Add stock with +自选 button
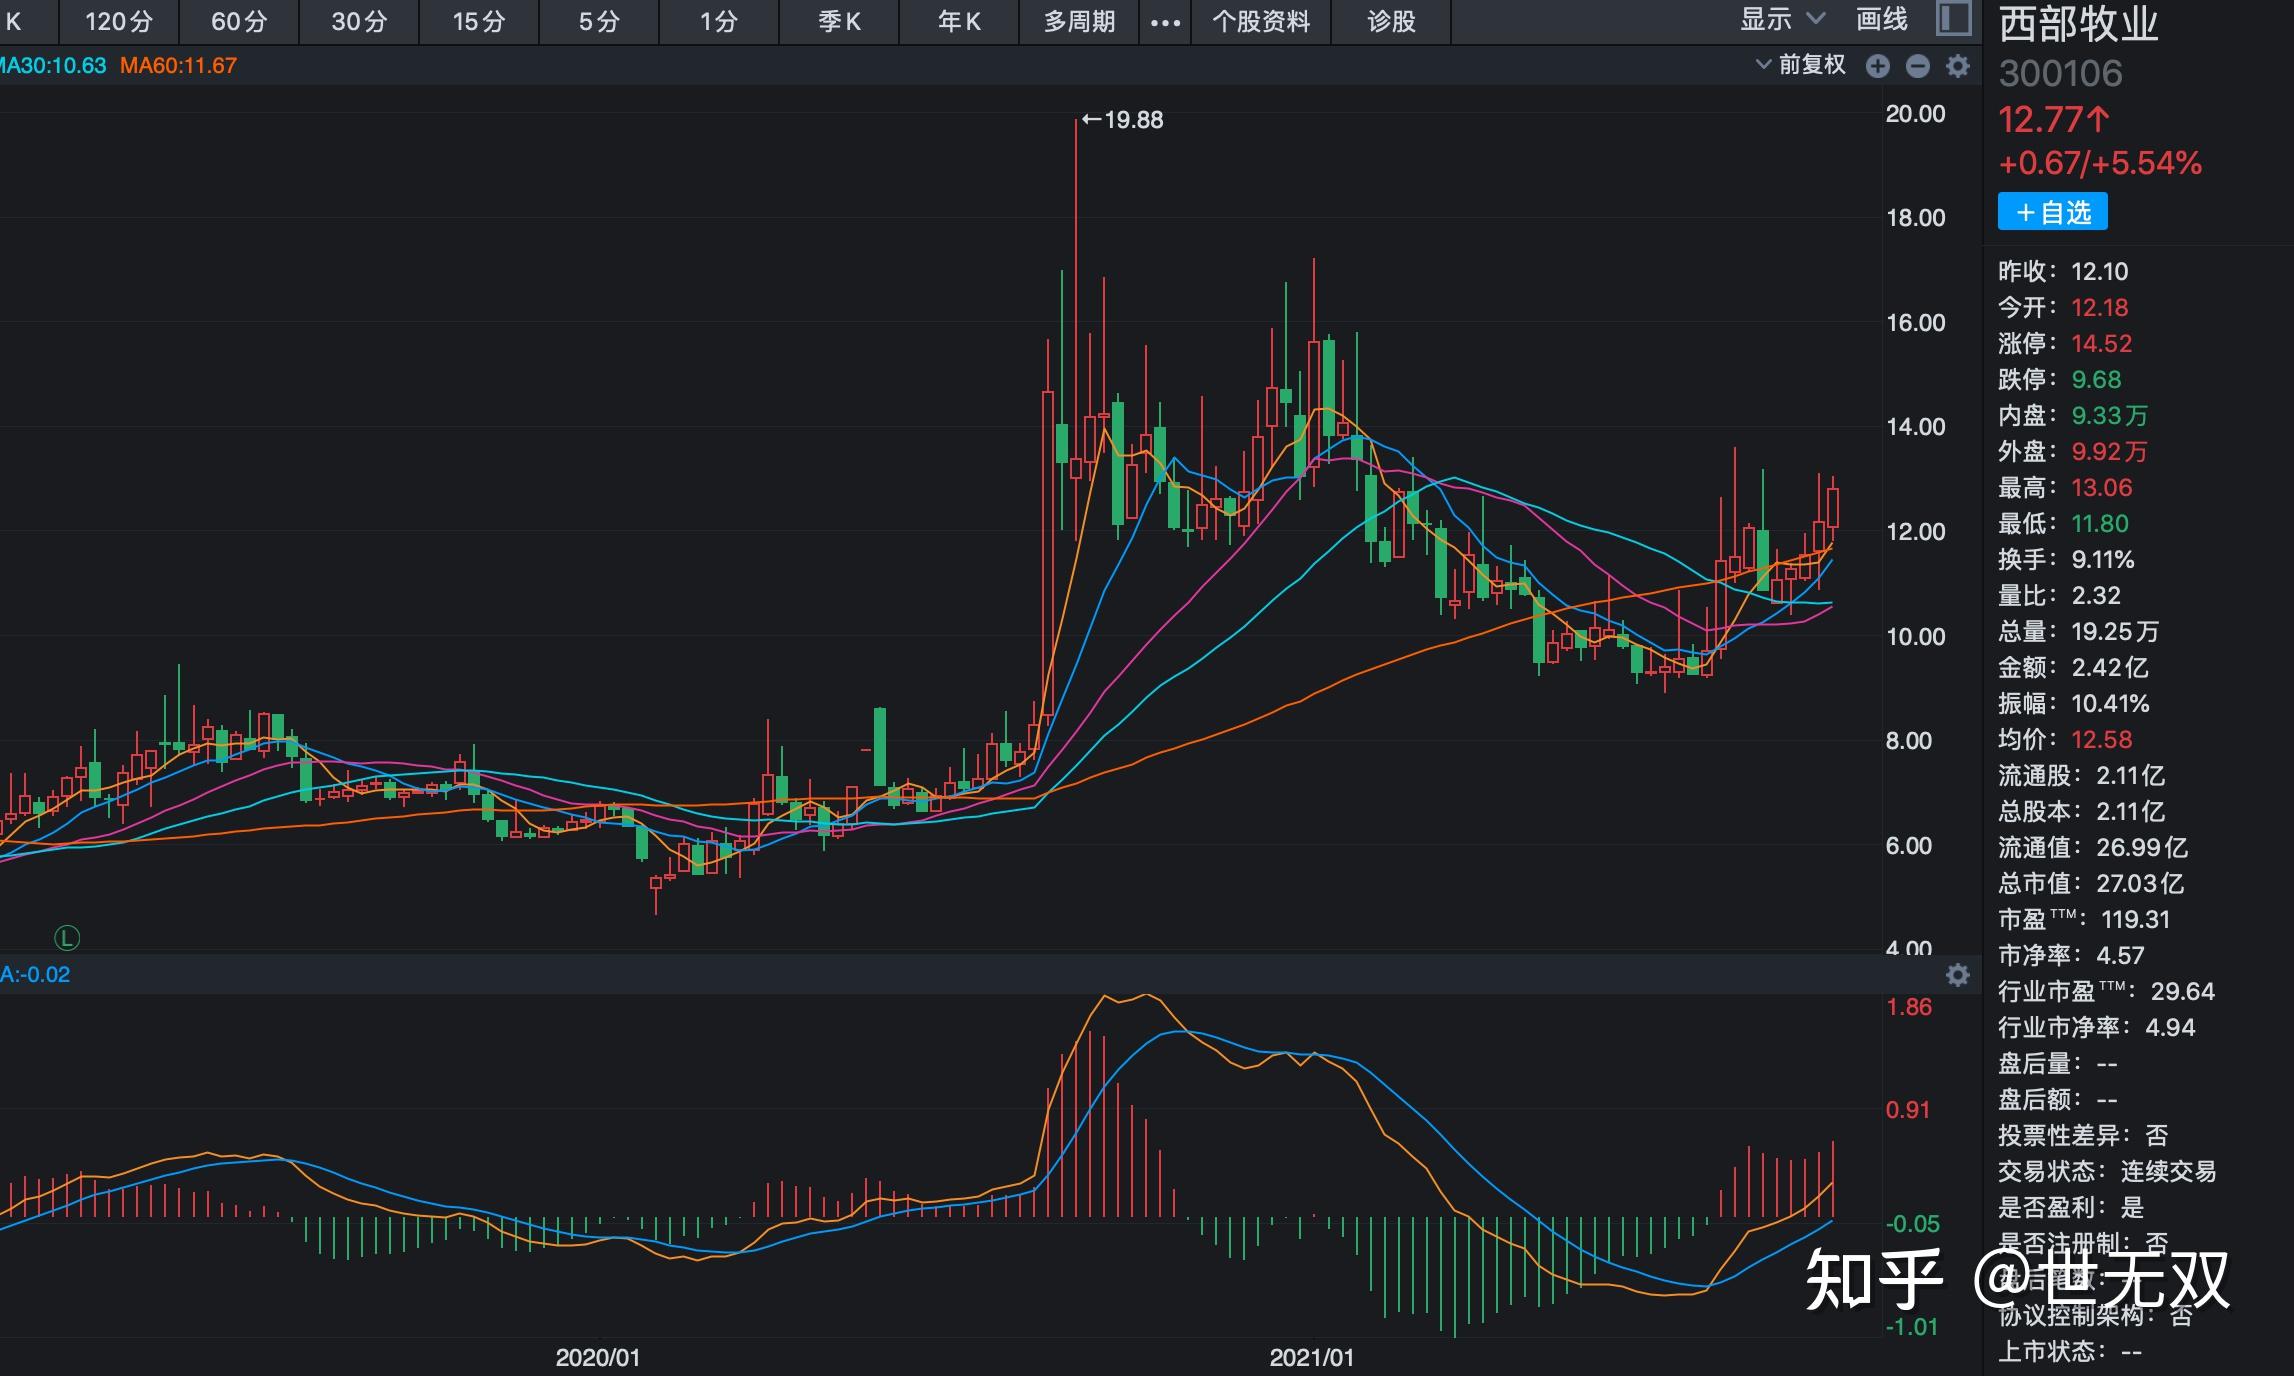The image size is (2294, 1376). (x=2052, y=212)
